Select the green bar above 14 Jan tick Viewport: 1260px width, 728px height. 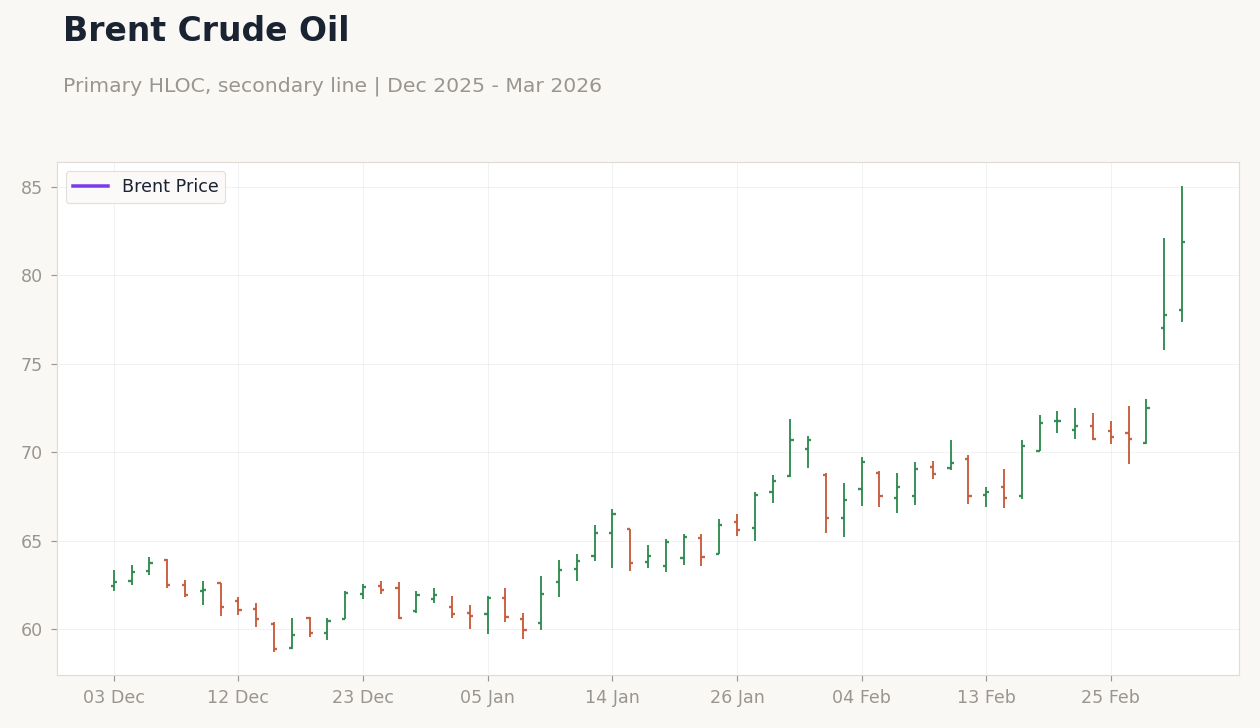tap(612, 538)
